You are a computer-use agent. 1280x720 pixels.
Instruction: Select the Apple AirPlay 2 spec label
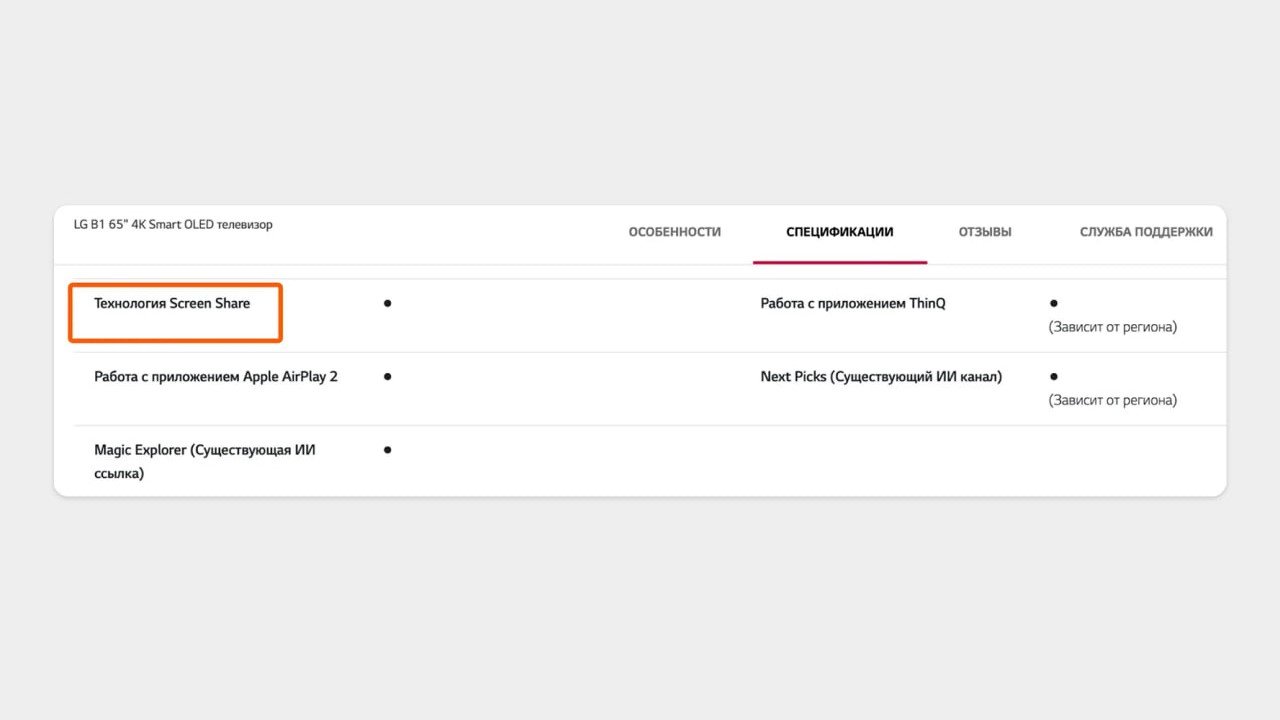point(216,377)
